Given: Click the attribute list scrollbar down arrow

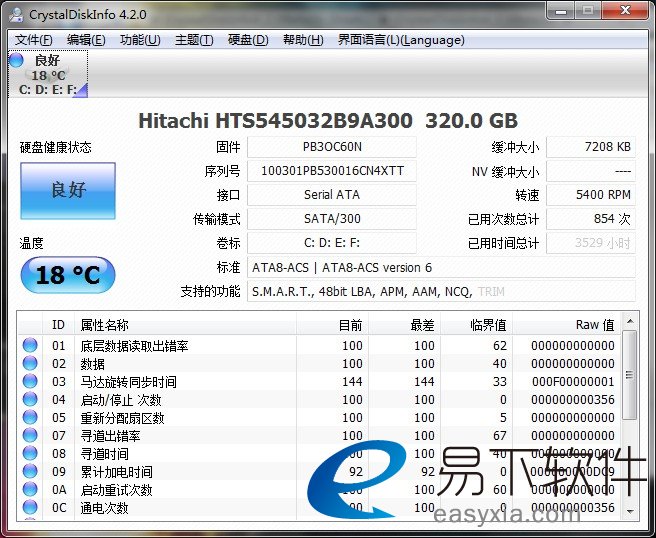Looking at the screenshot, I should point(629,512).
